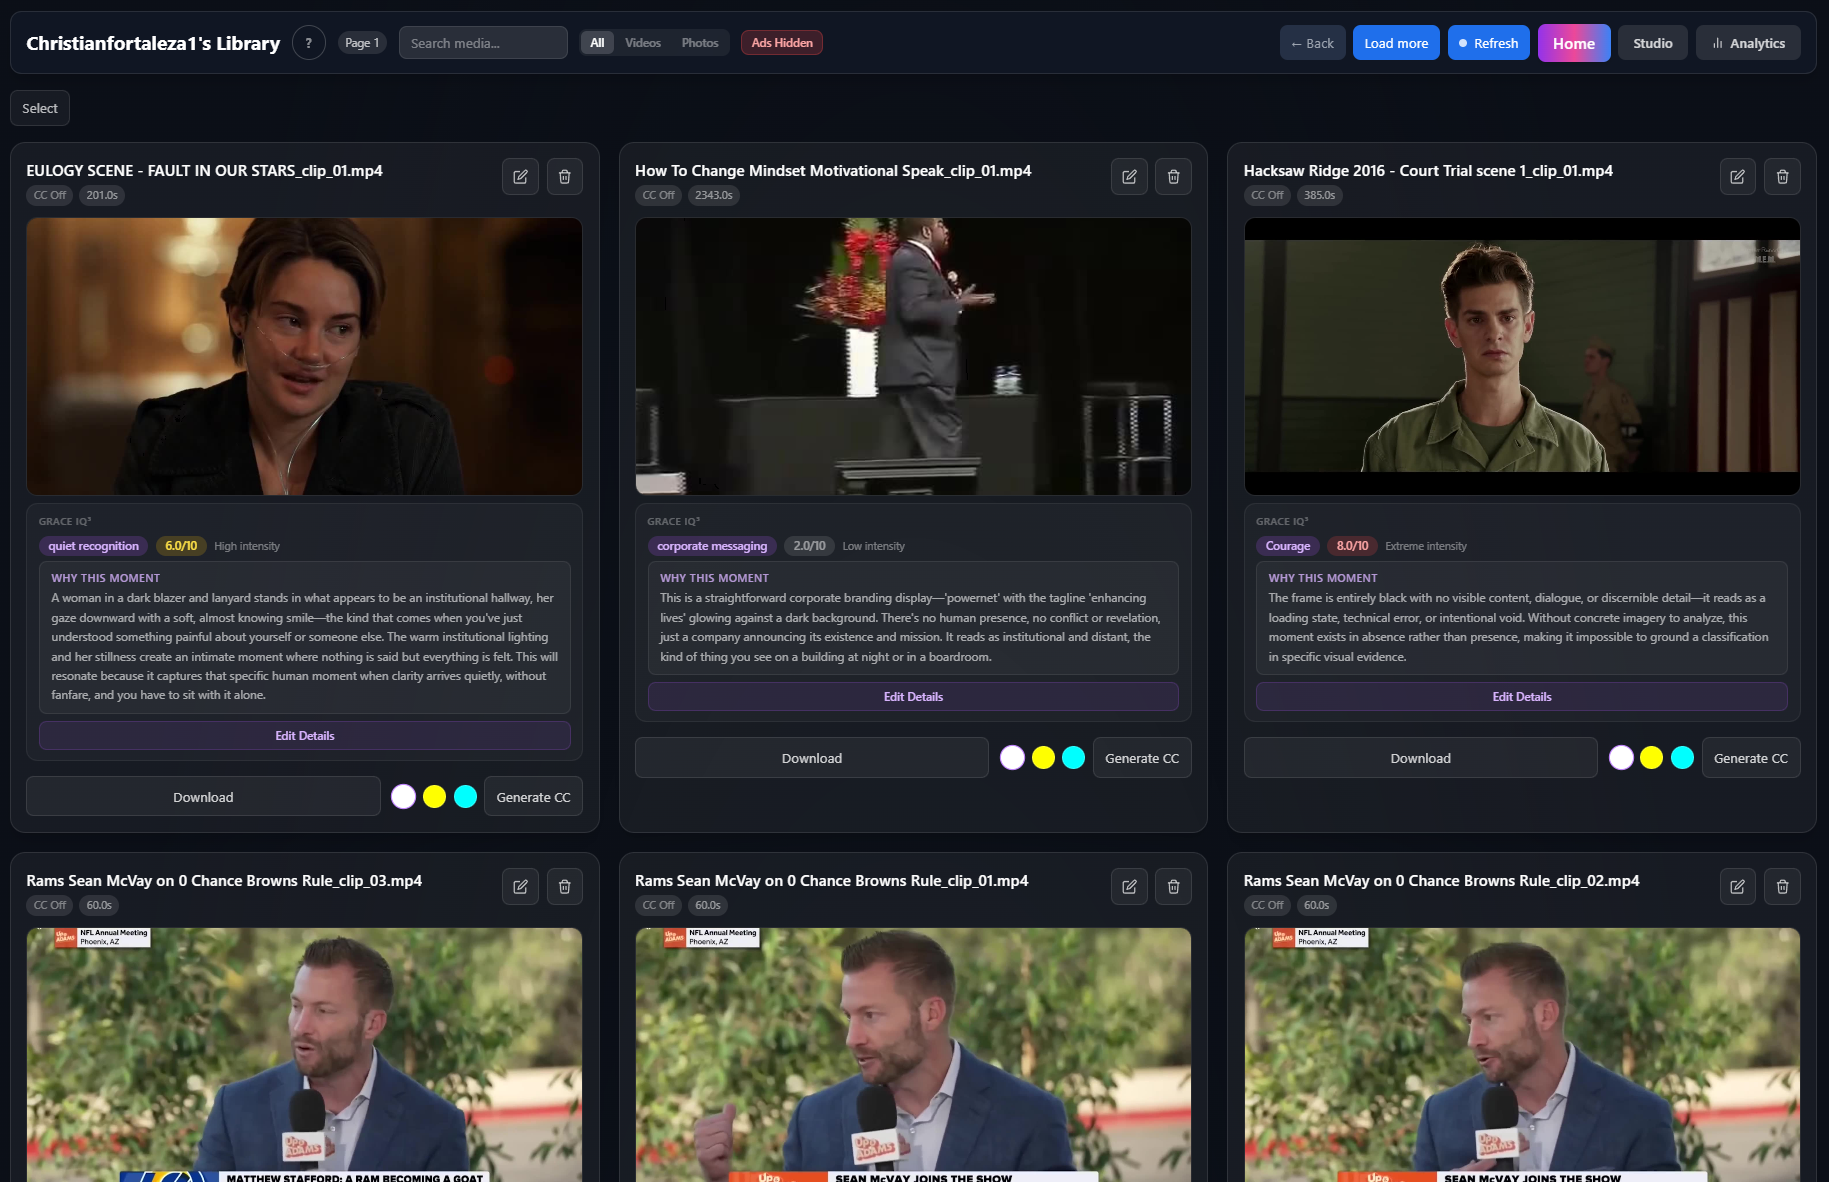Go to the Home page
The height and width of the screenshot is (1182, 1829).
pyautogui.click(x=1574, y=43)
